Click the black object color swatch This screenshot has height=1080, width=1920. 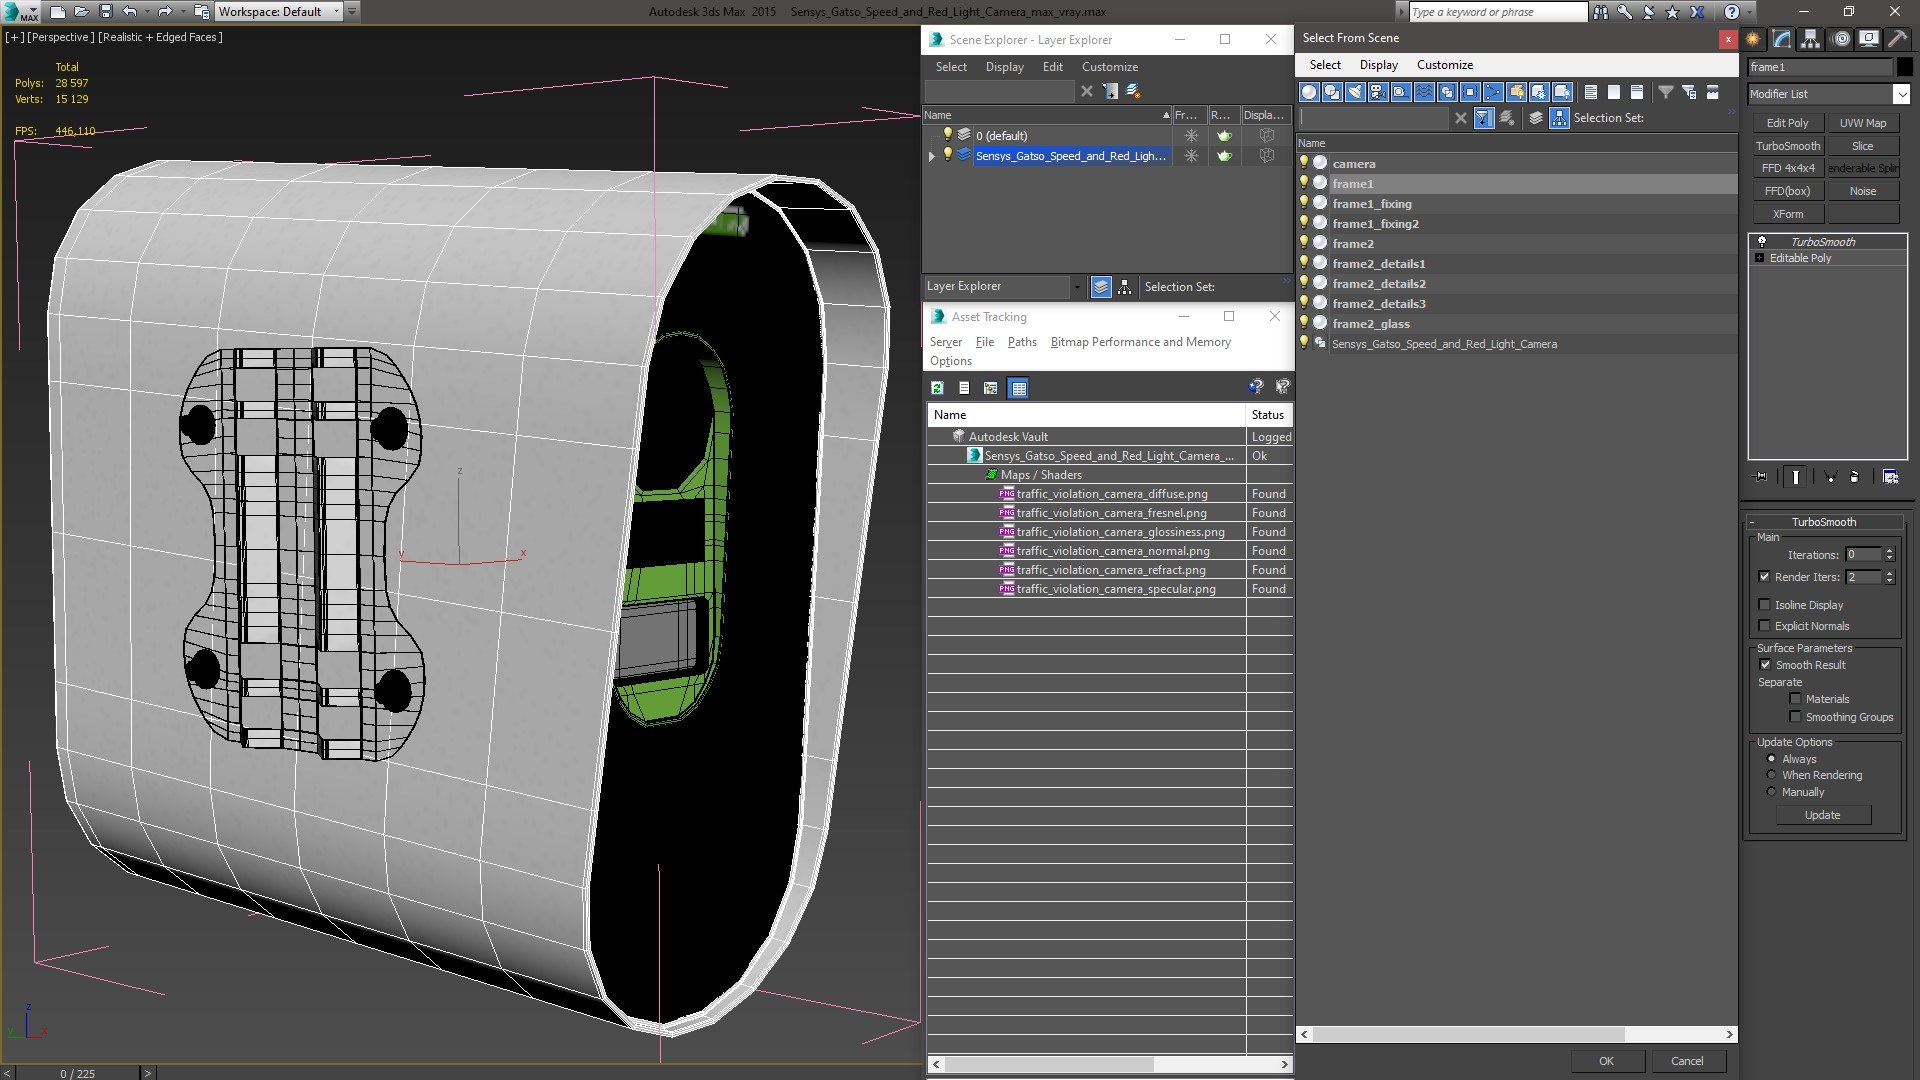point(1905,67)
